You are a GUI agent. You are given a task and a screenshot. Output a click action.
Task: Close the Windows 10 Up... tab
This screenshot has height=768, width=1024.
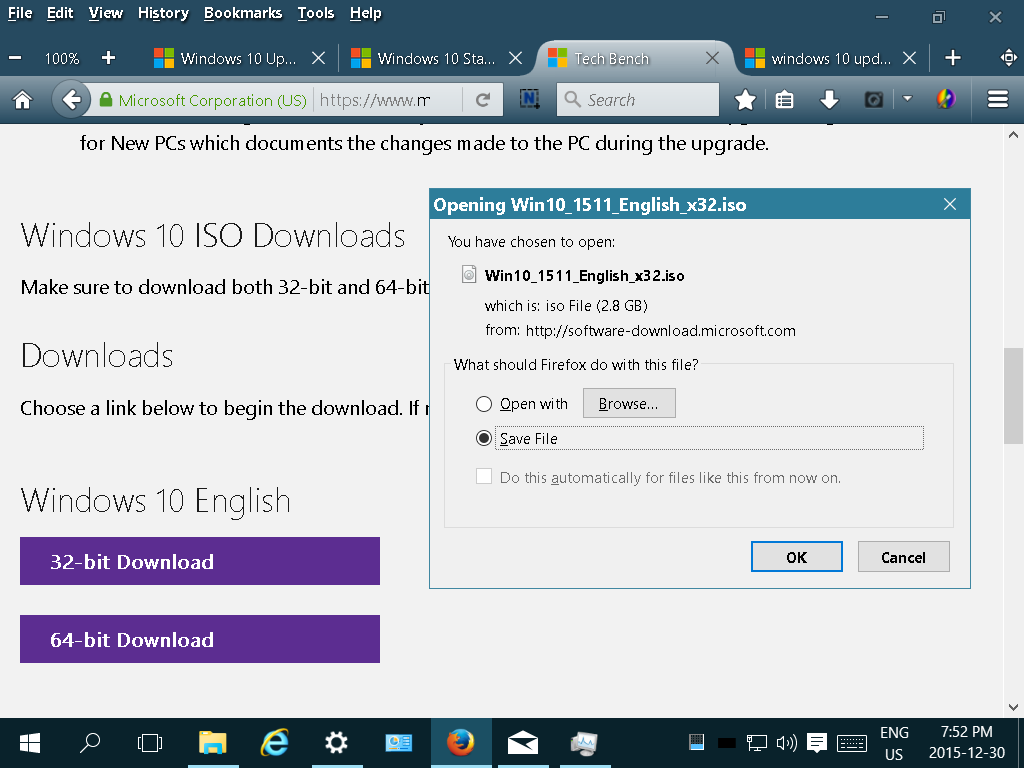pos(319,58)
